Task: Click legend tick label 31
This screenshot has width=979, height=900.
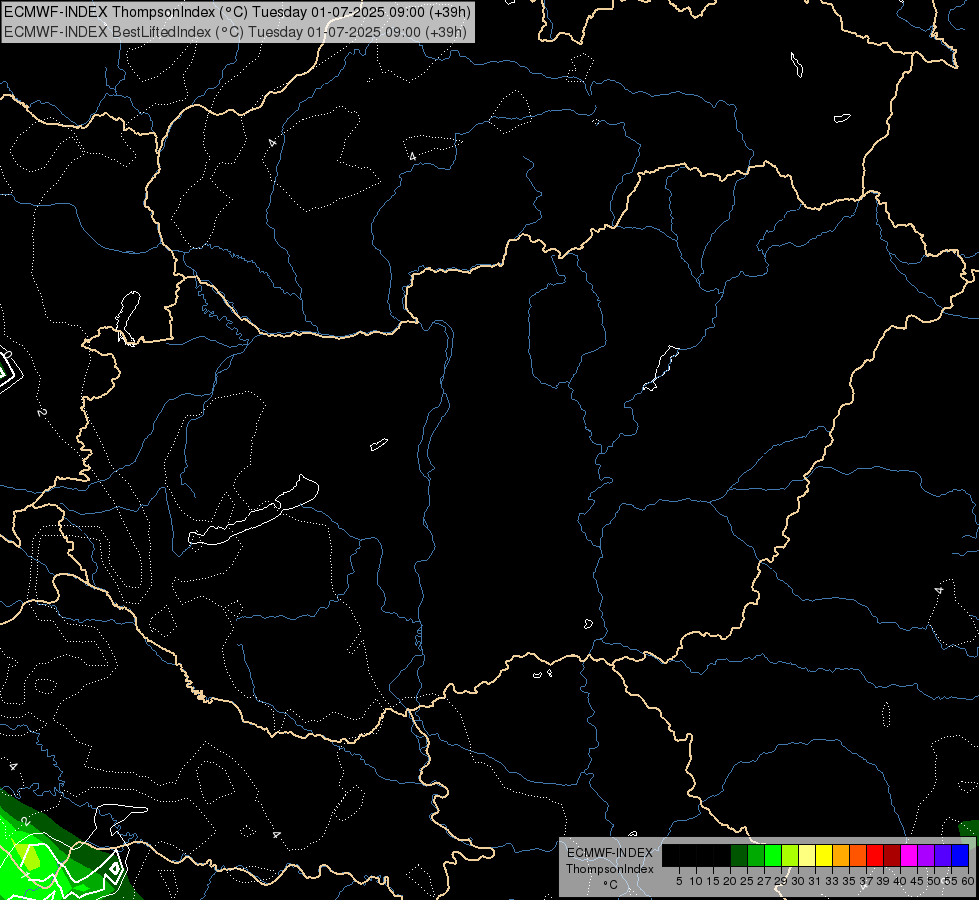Action: (815, 881)
